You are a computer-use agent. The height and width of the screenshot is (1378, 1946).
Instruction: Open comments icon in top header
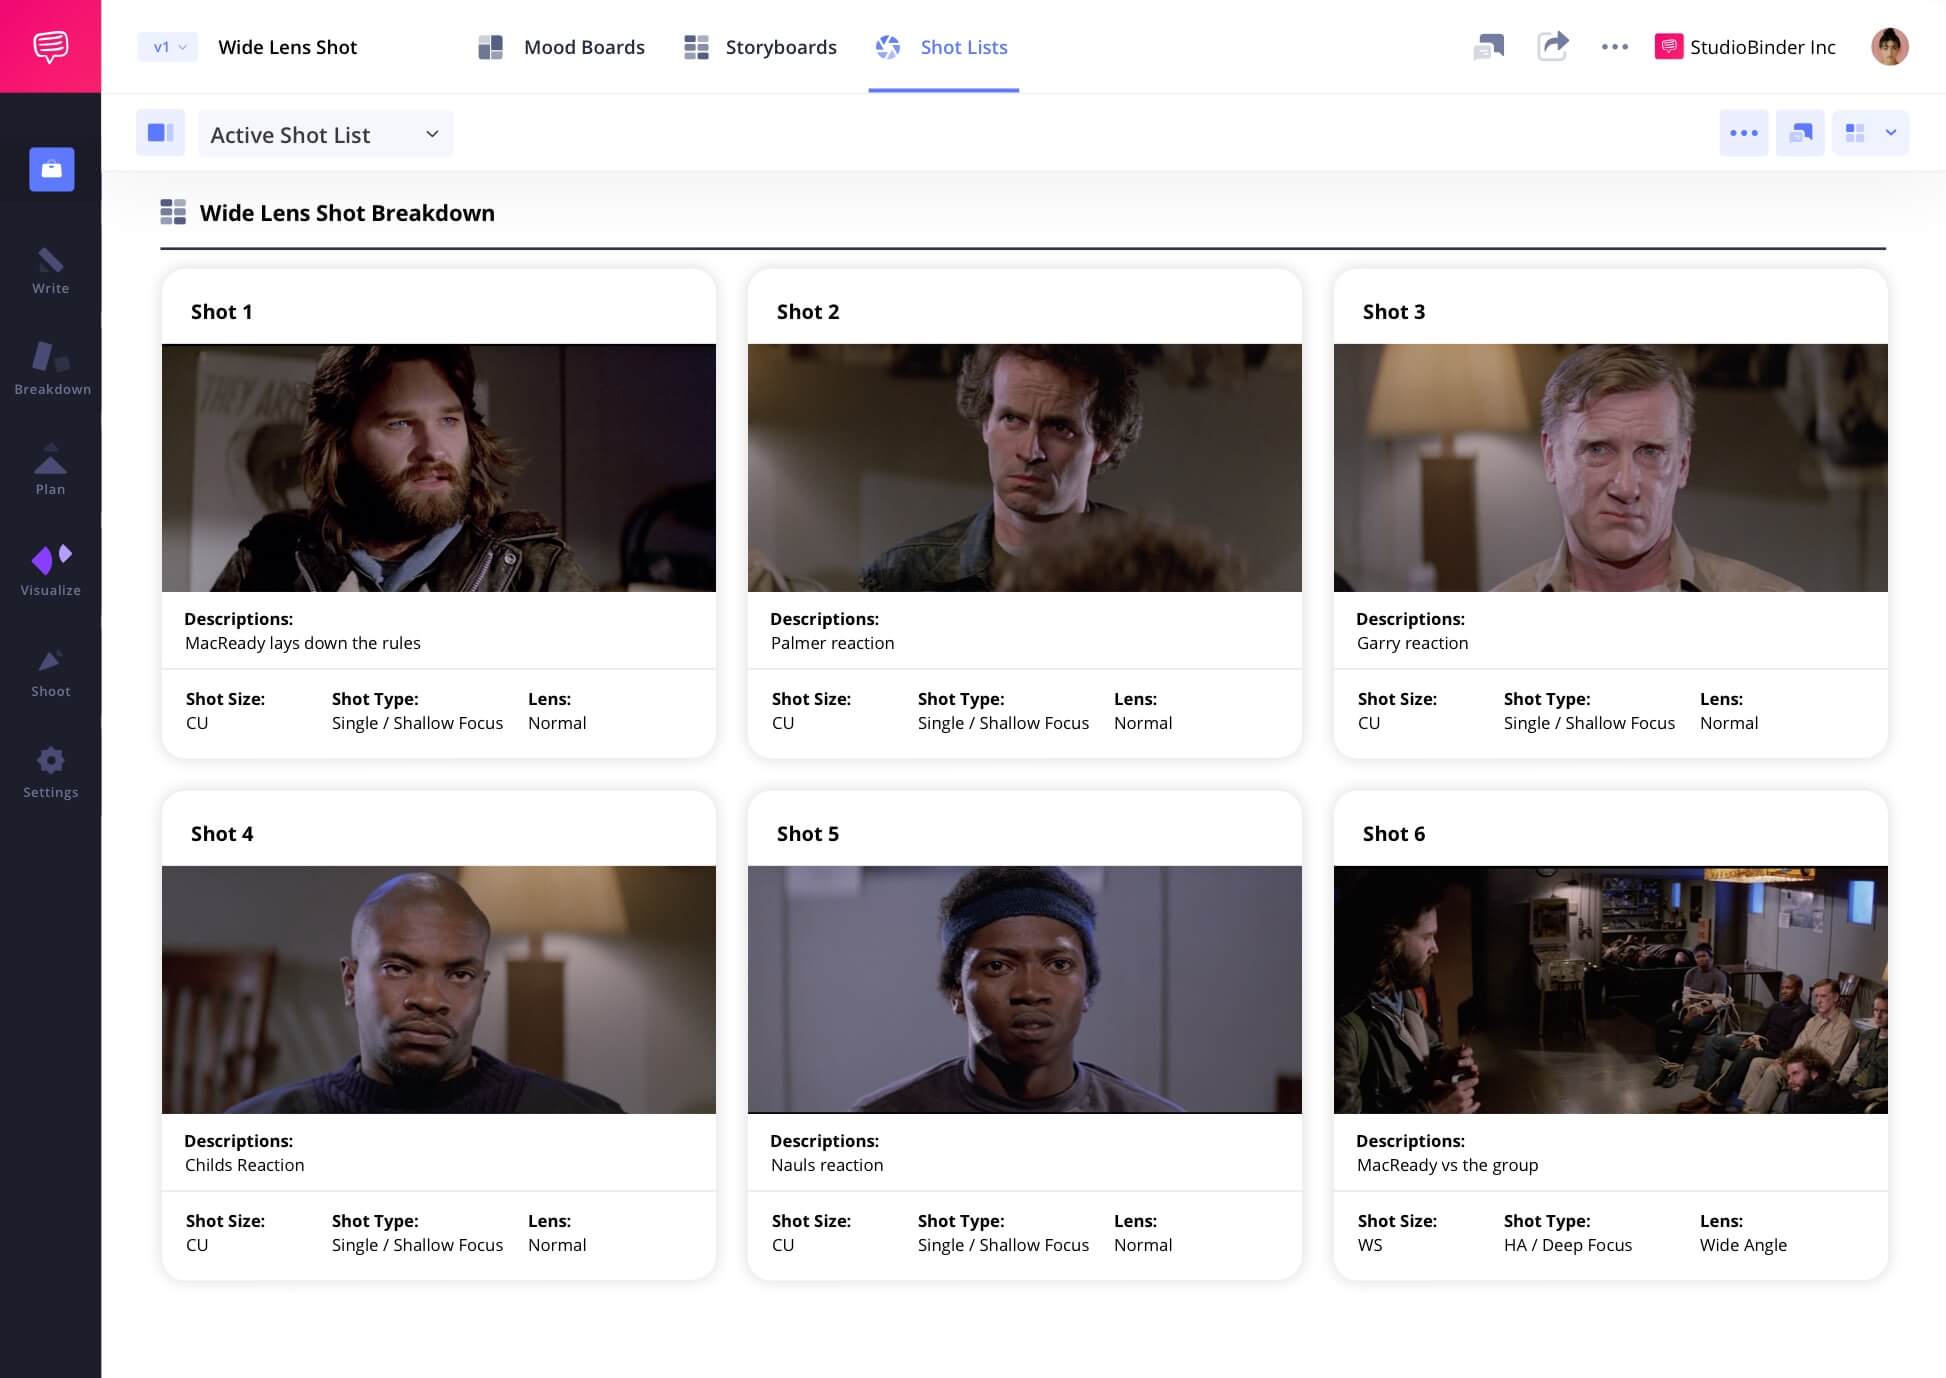click(1488, 47)
